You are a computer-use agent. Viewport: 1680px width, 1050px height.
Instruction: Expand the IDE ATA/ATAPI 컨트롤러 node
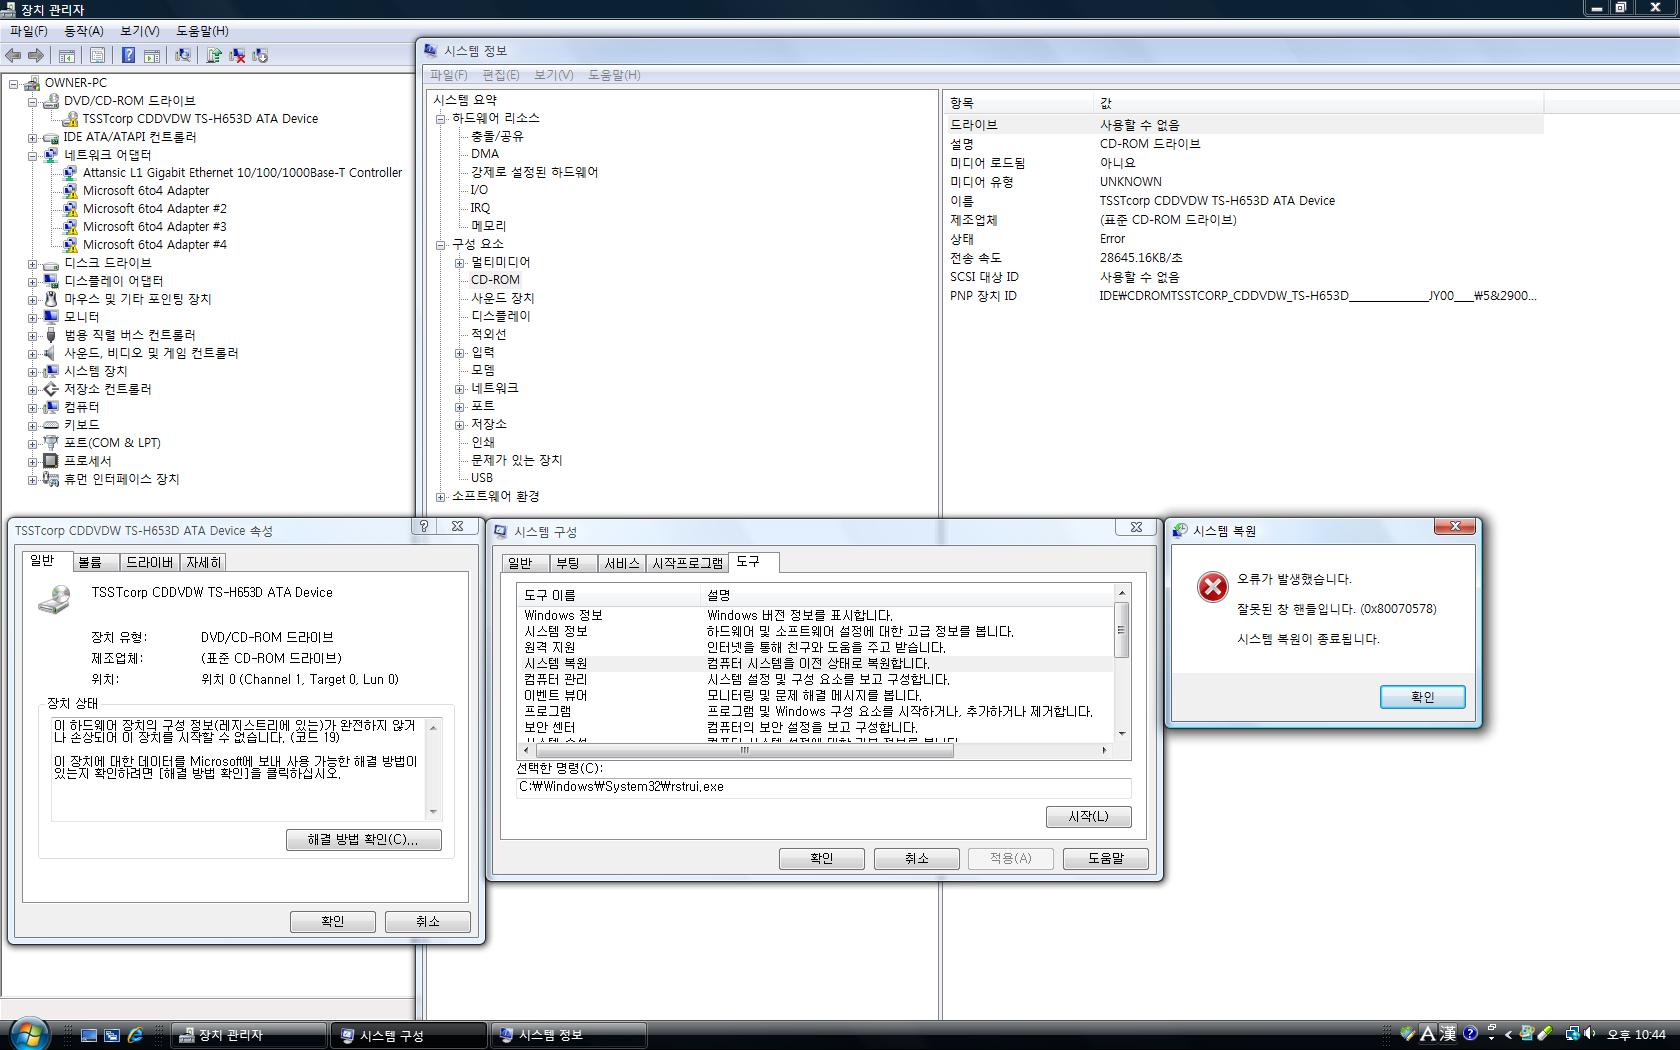tap(32, 137)
